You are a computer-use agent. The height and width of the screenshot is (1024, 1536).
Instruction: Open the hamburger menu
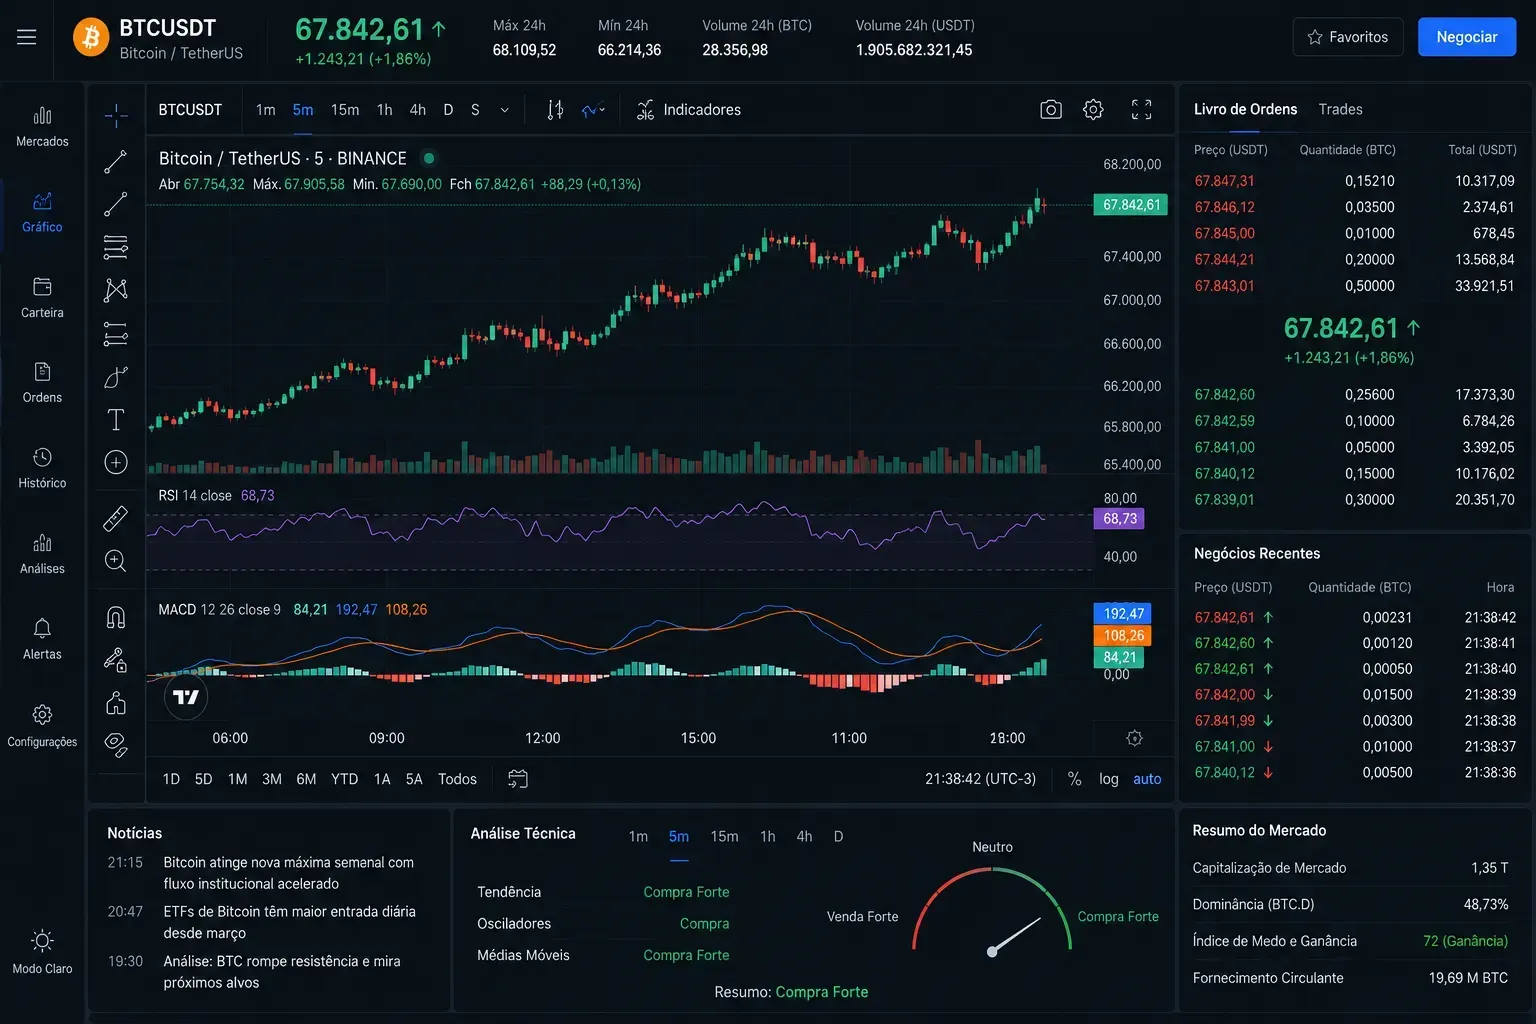27,37
